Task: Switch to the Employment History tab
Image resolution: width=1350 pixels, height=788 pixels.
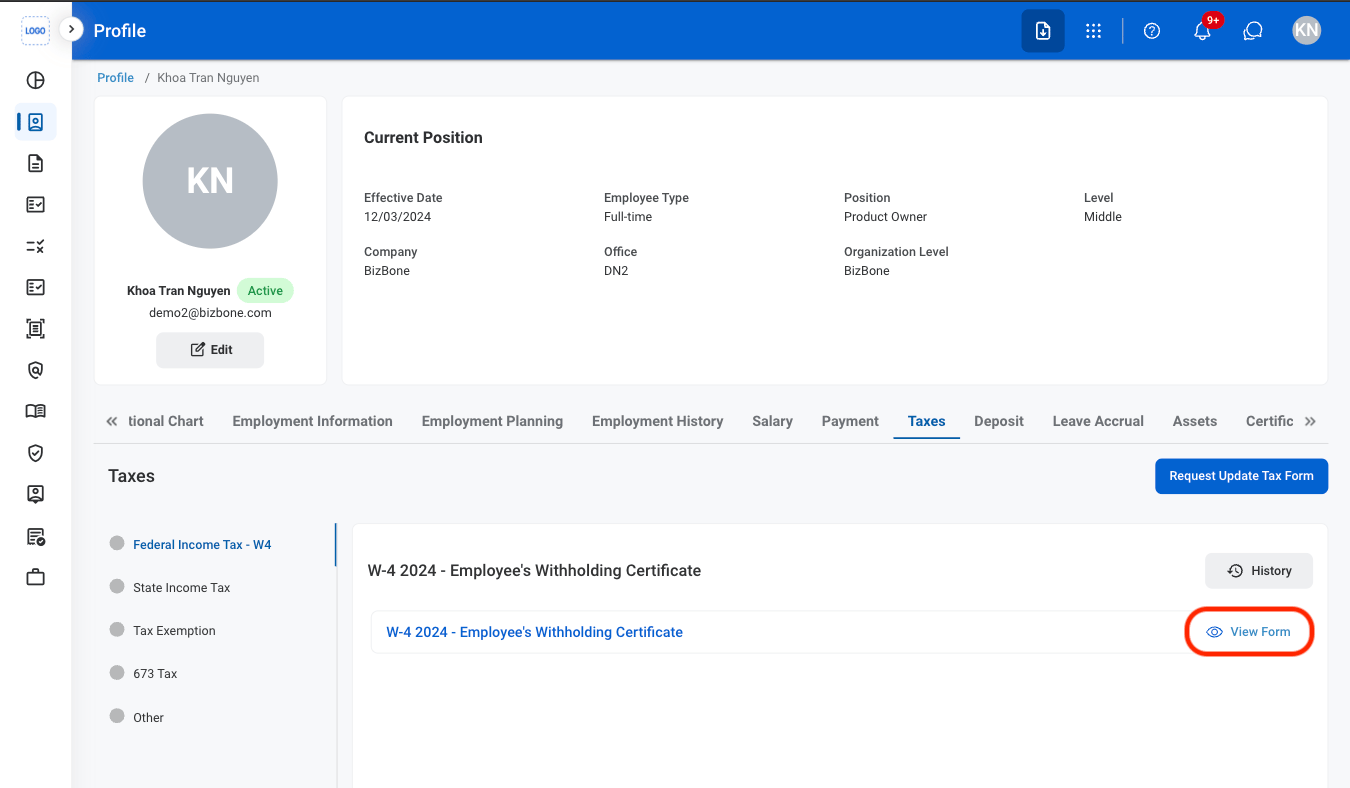Action: coord(657,421)
